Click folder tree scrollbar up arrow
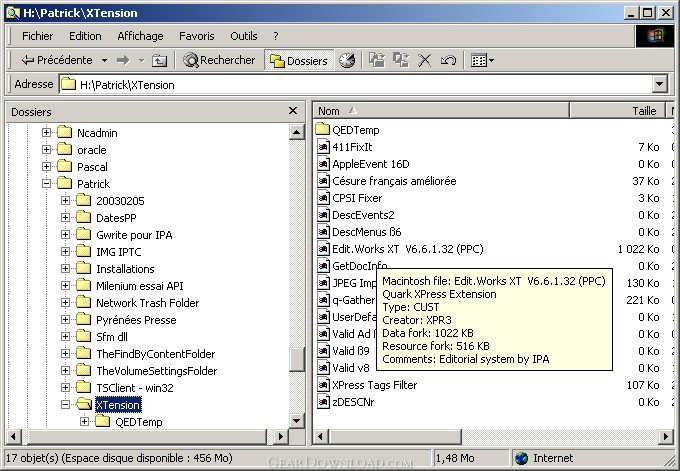This screenshot has height=471, width=680. 297,132
